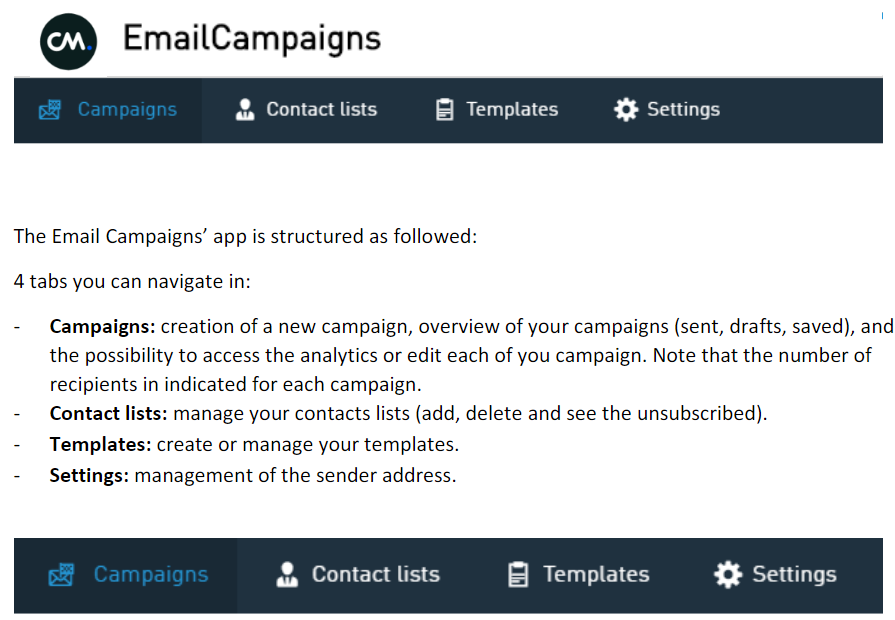Click the bold "Templates:" bullet heading

[100, 444]
